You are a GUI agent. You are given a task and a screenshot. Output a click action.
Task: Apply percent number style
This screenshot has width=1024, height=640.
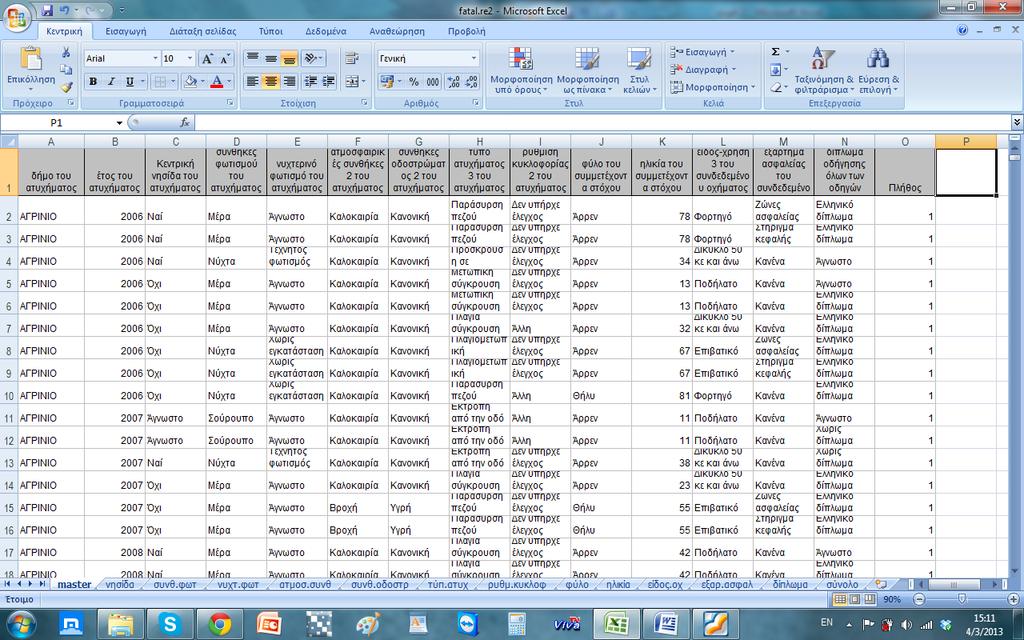point(414,82)
